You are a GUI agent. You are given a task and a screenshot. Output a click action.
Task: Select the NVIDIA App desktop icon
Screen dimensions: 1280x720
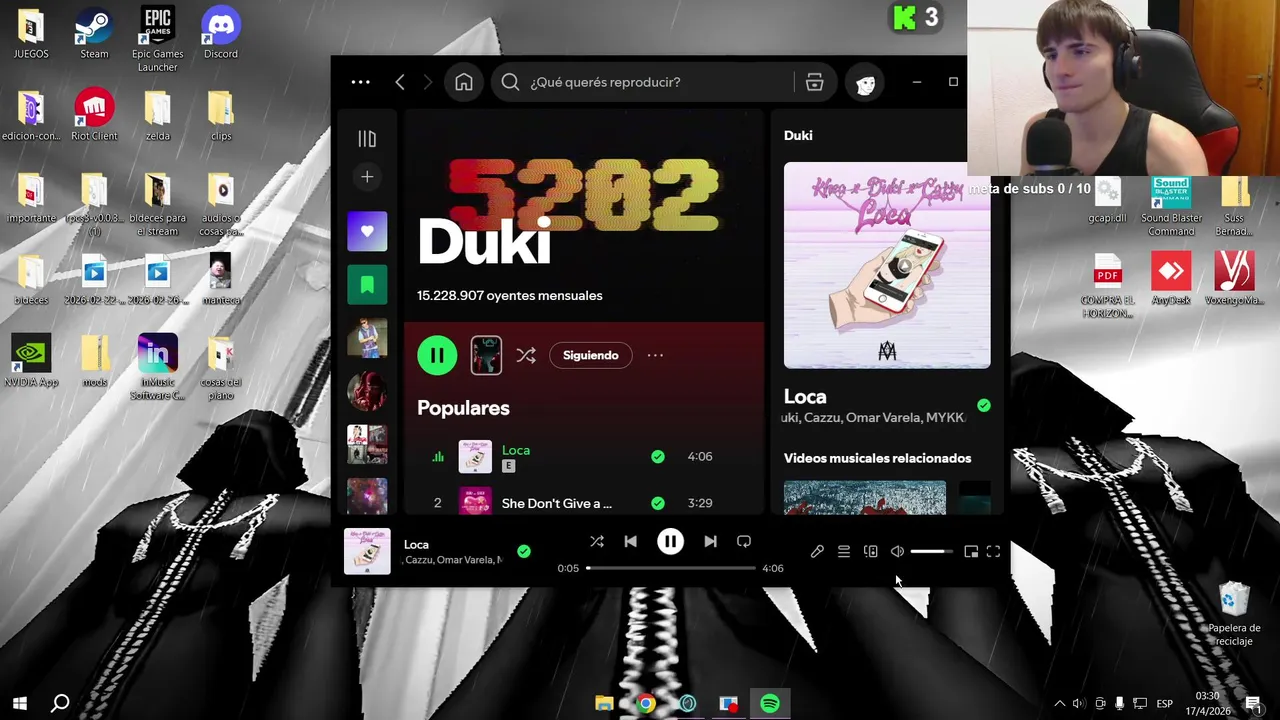pos(31,361)
